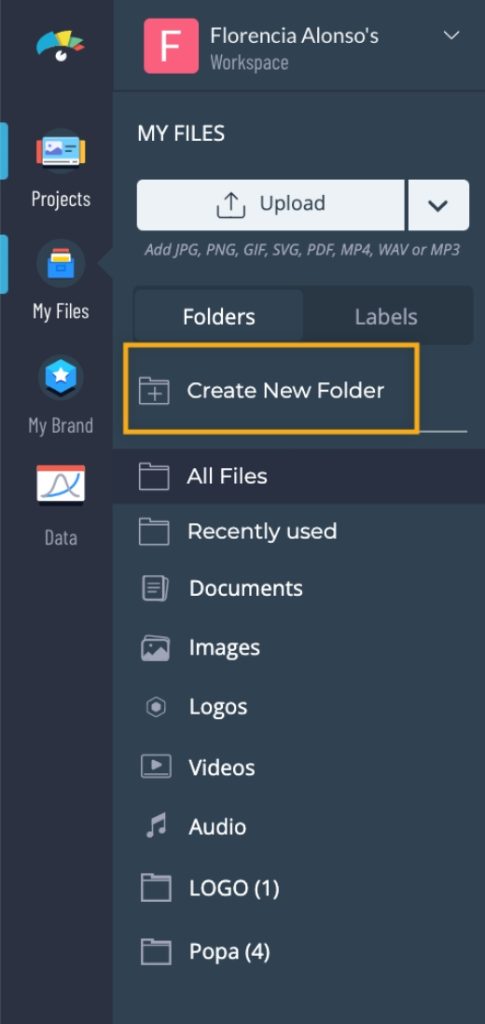Open the Upload options dropdown arrow
This screenshot has height=1024, width=485.
coord(439,205)
